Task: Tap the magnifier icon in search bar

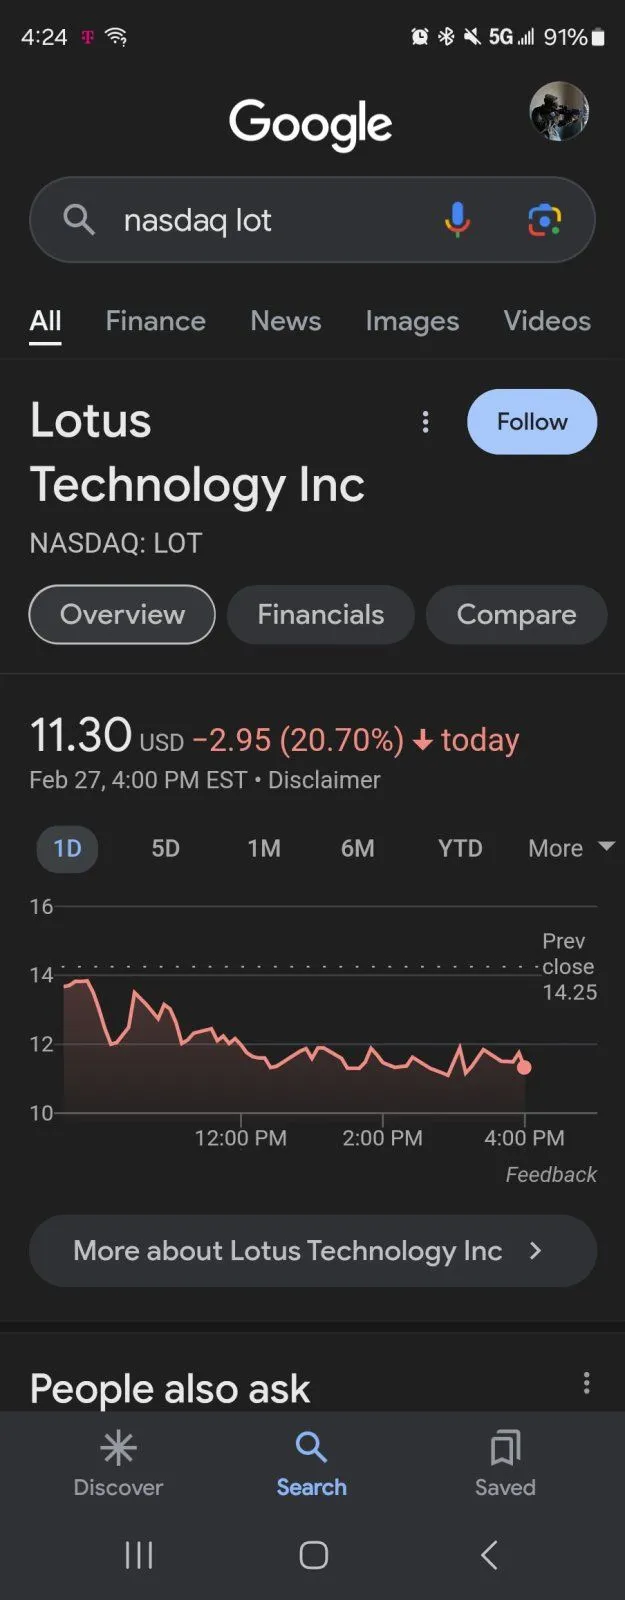Action: coord(79,219)
